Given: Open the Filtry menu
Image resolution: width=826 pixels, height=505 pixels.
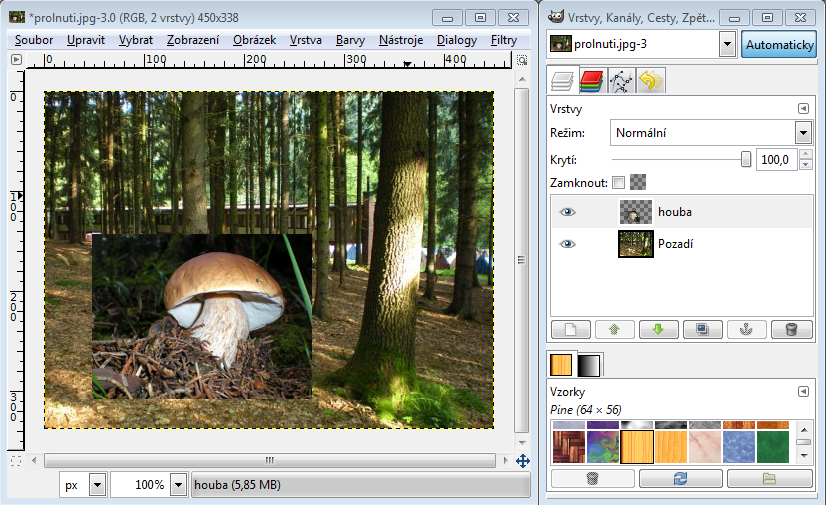Looking at the screenshot, I should (504, 40).
